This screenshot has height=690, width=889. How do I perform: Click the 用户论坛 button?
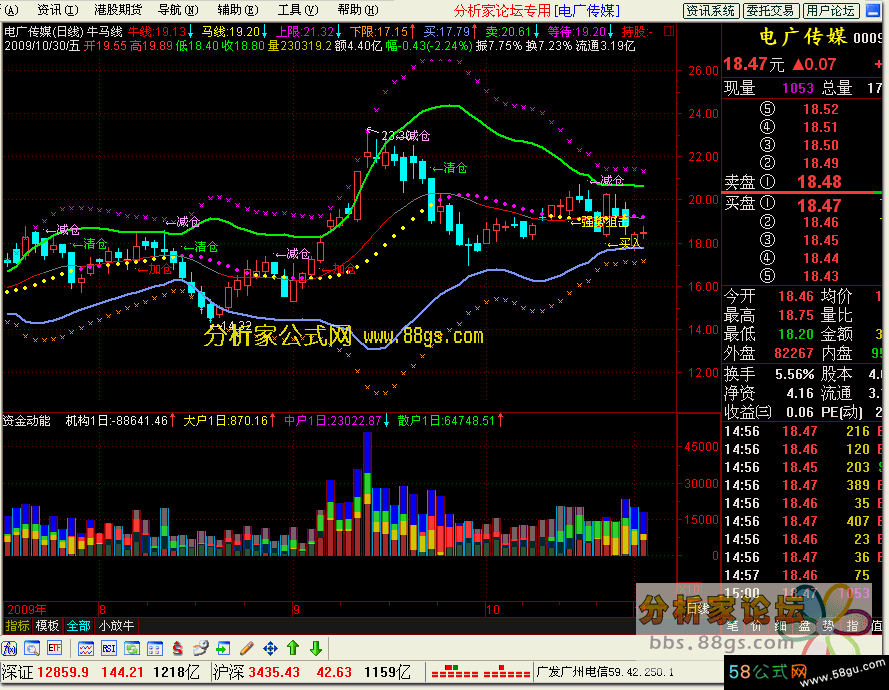click(831, 11)
